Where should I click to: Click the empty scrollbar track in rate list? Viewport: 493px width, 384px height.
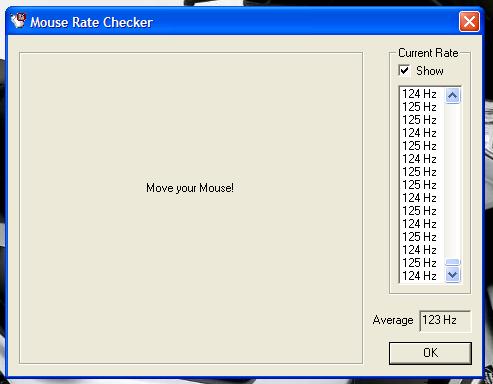(x=453, y=180)
